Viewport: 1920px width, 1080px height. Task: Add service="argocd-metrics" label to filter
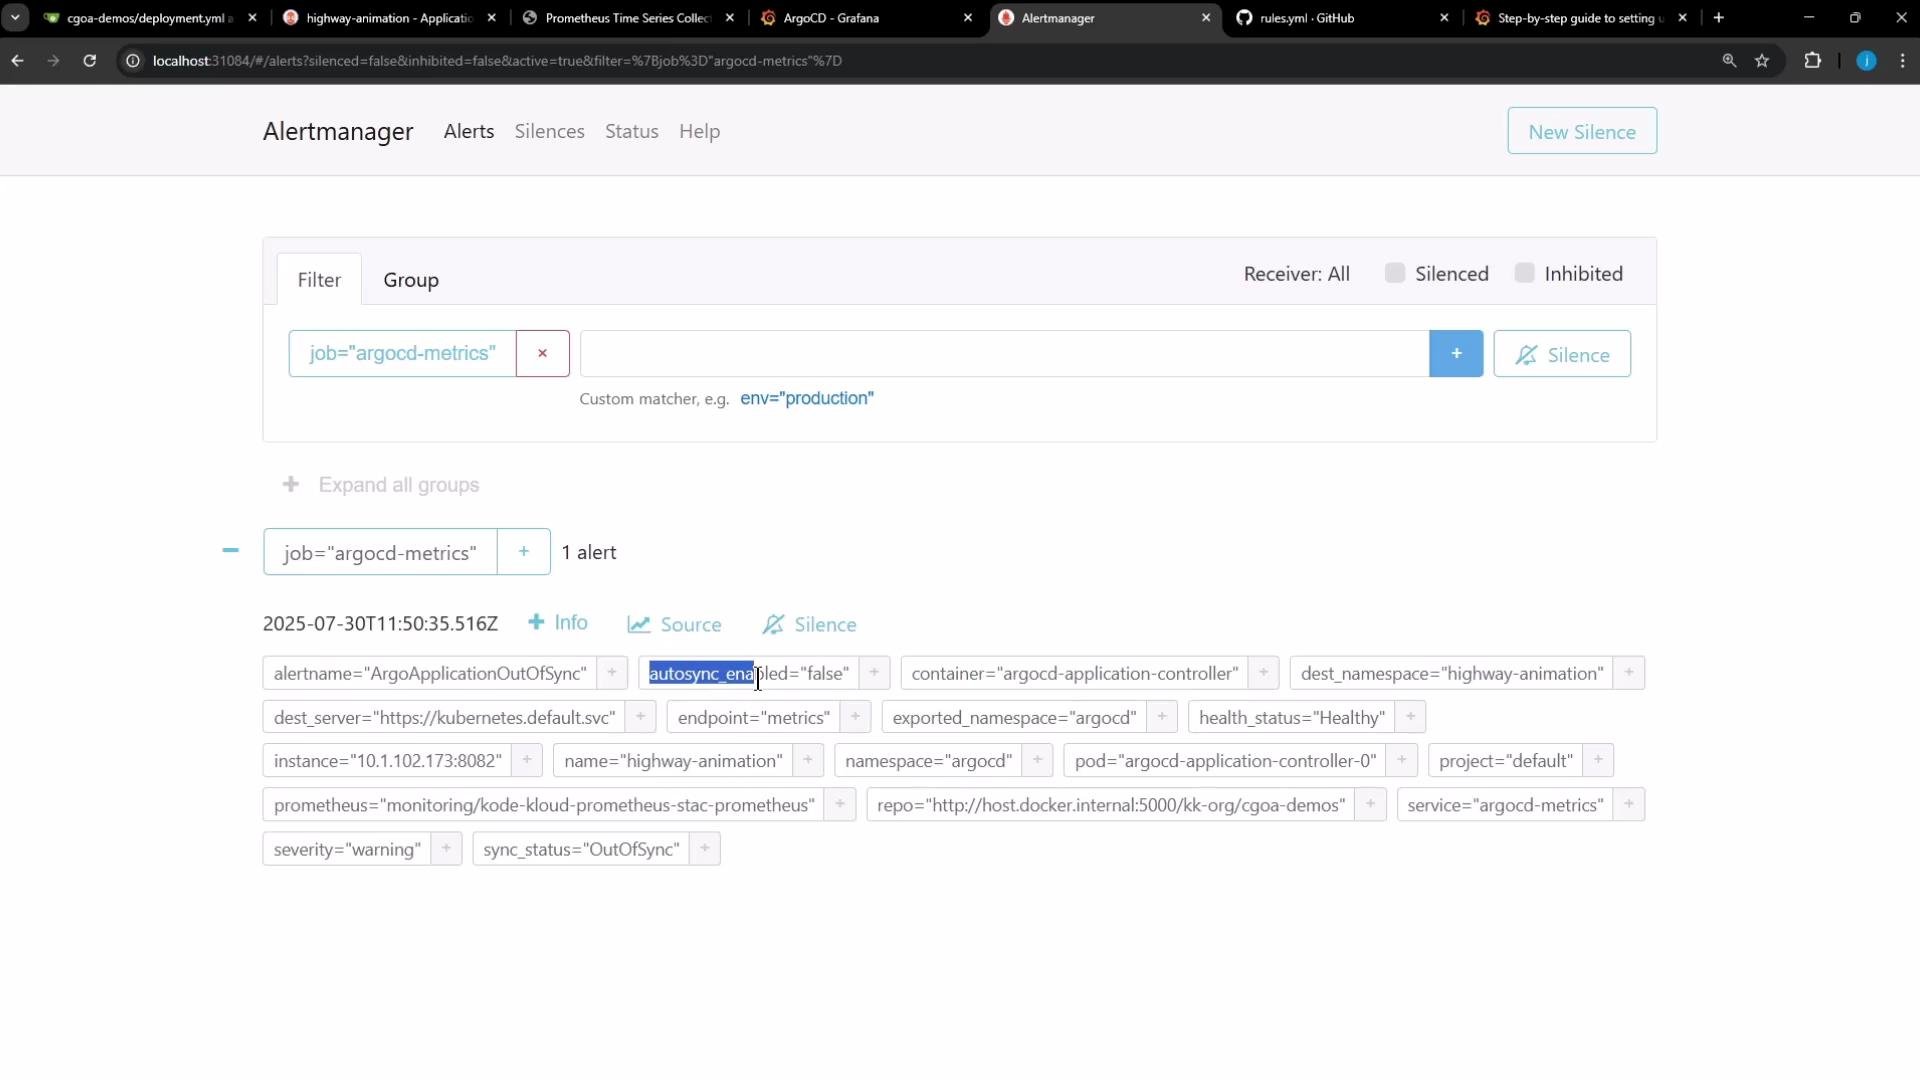point(1629,804)
